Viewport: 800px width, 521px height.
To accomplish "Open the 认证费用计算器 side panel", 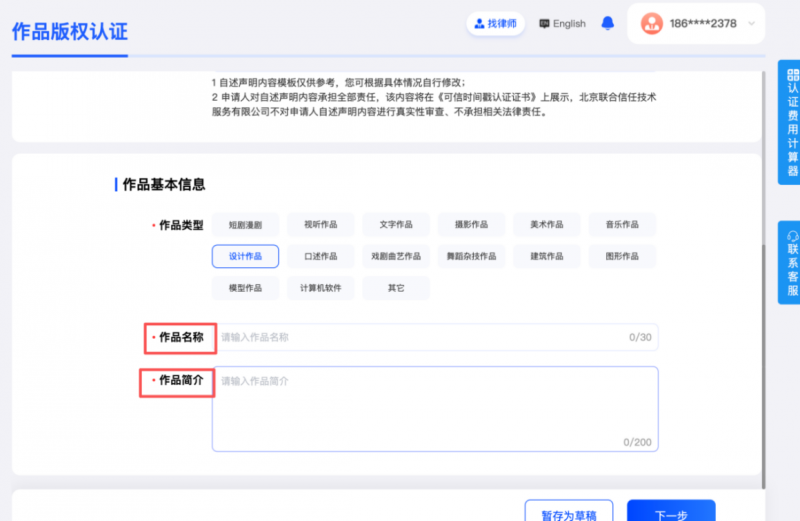I will click(791, 122).
